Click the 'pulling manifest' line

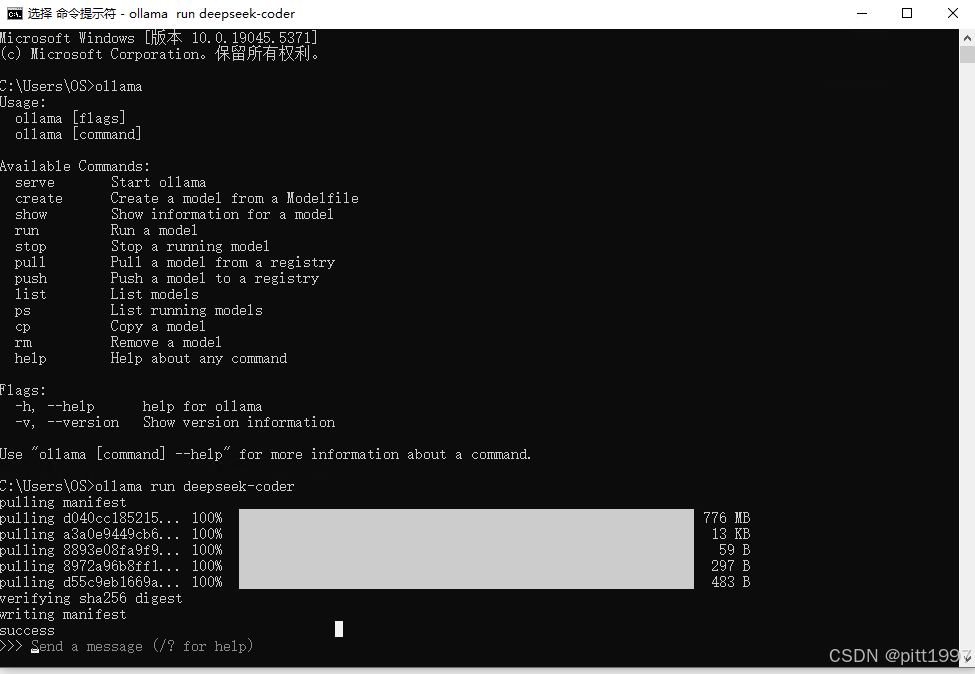click(x=63, y=502)
